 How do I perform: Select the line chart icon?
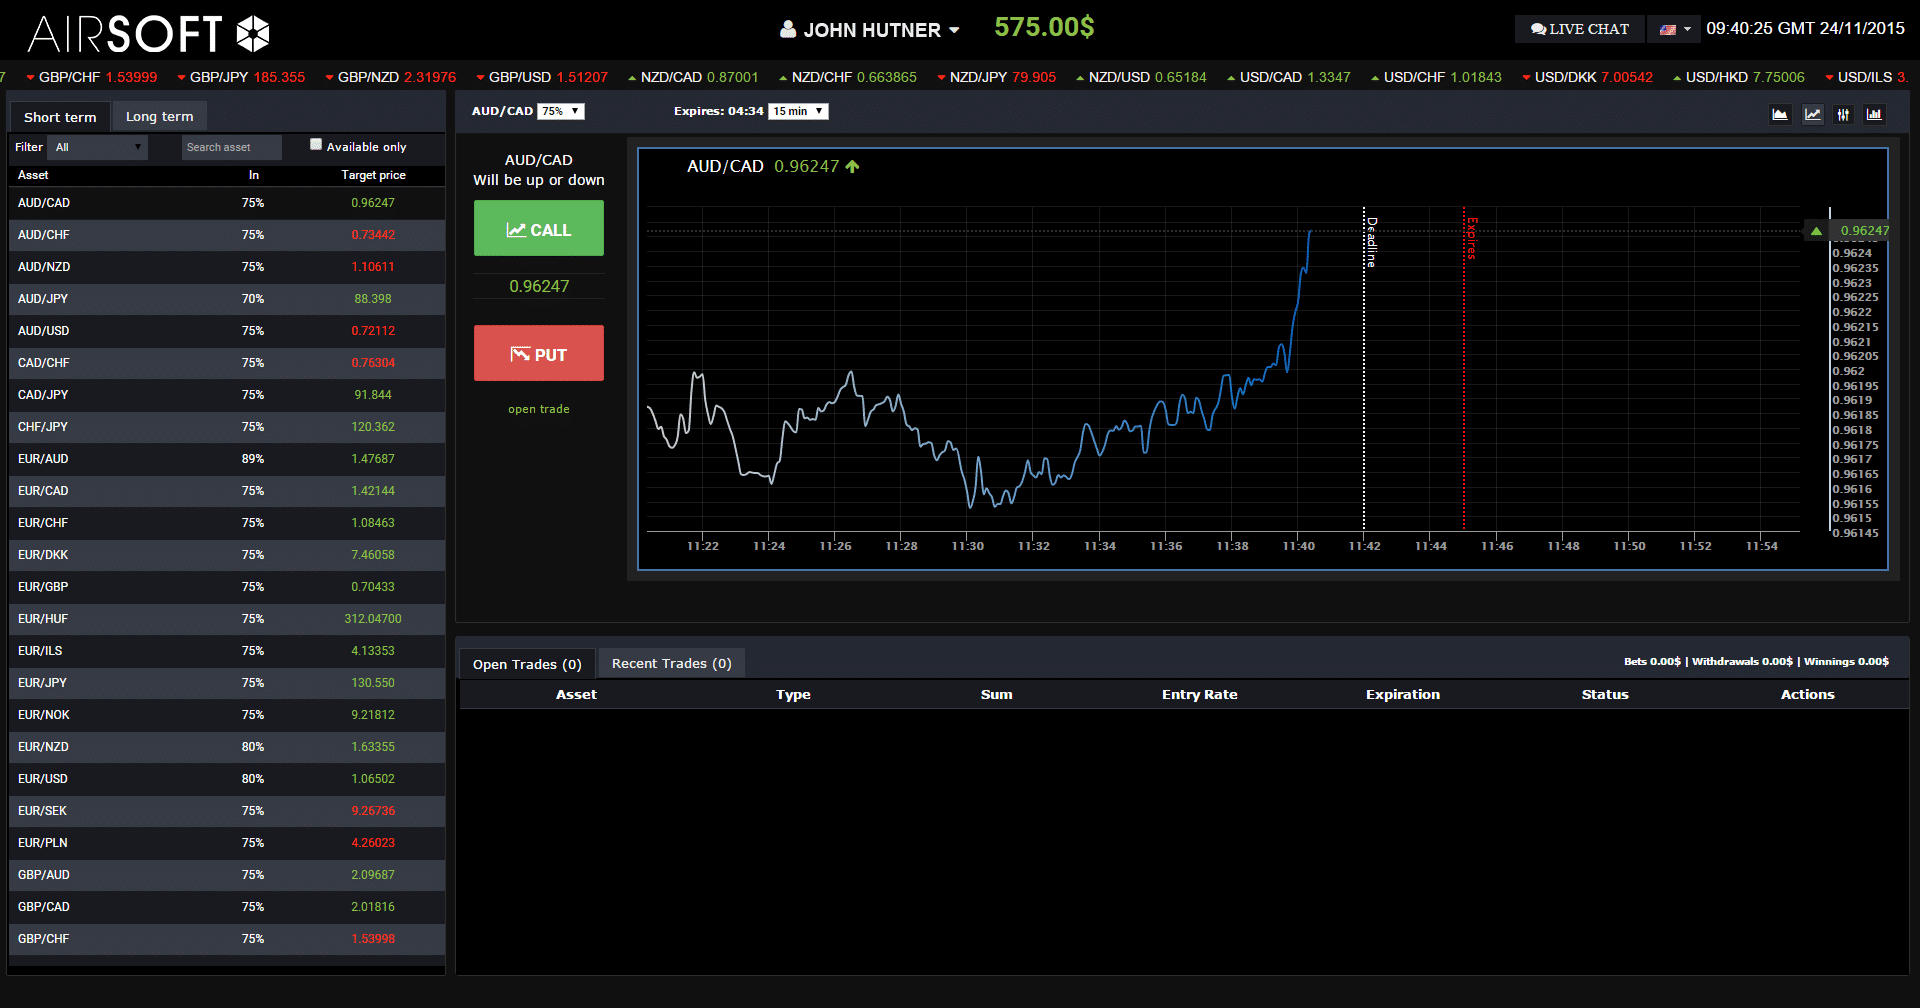[x=1812, y=115]
